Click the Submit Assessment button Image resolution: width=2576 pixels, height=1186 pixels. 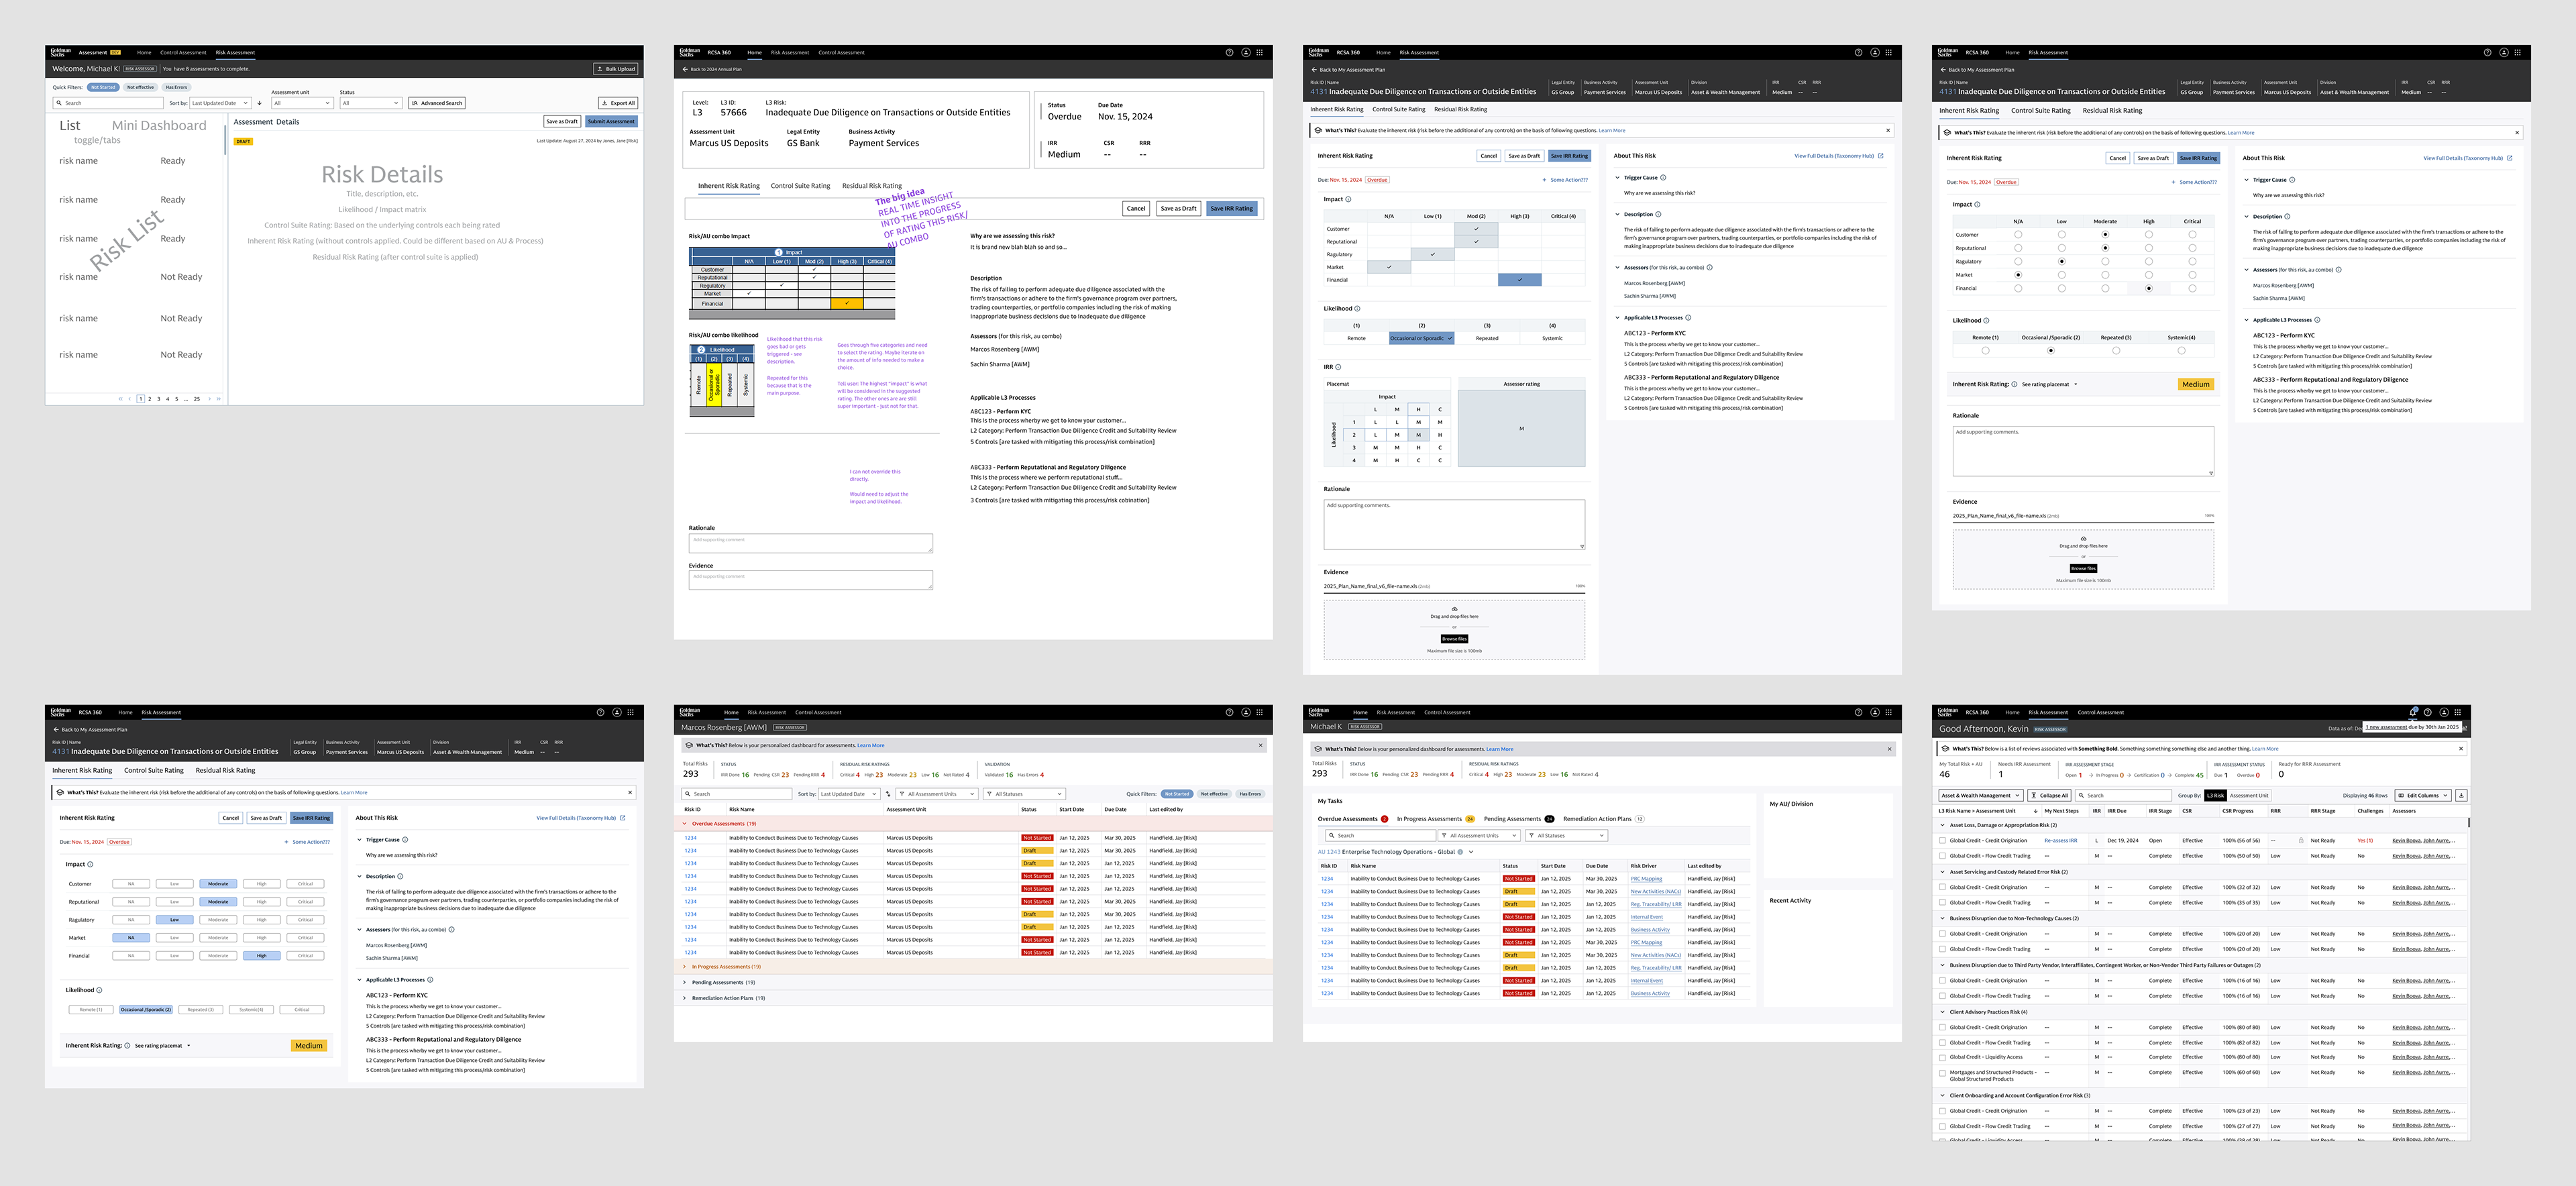coord(611,121)
